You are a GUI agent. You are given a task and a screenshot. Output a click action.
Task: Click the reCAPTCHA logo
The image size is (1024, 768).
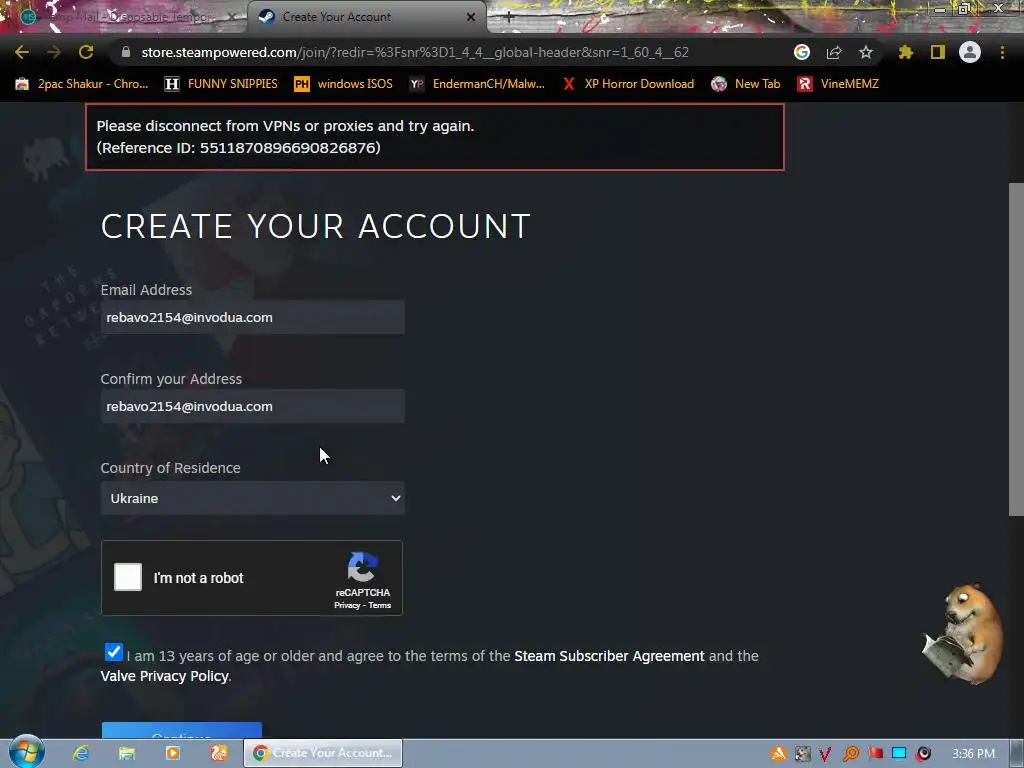(362, 567)
